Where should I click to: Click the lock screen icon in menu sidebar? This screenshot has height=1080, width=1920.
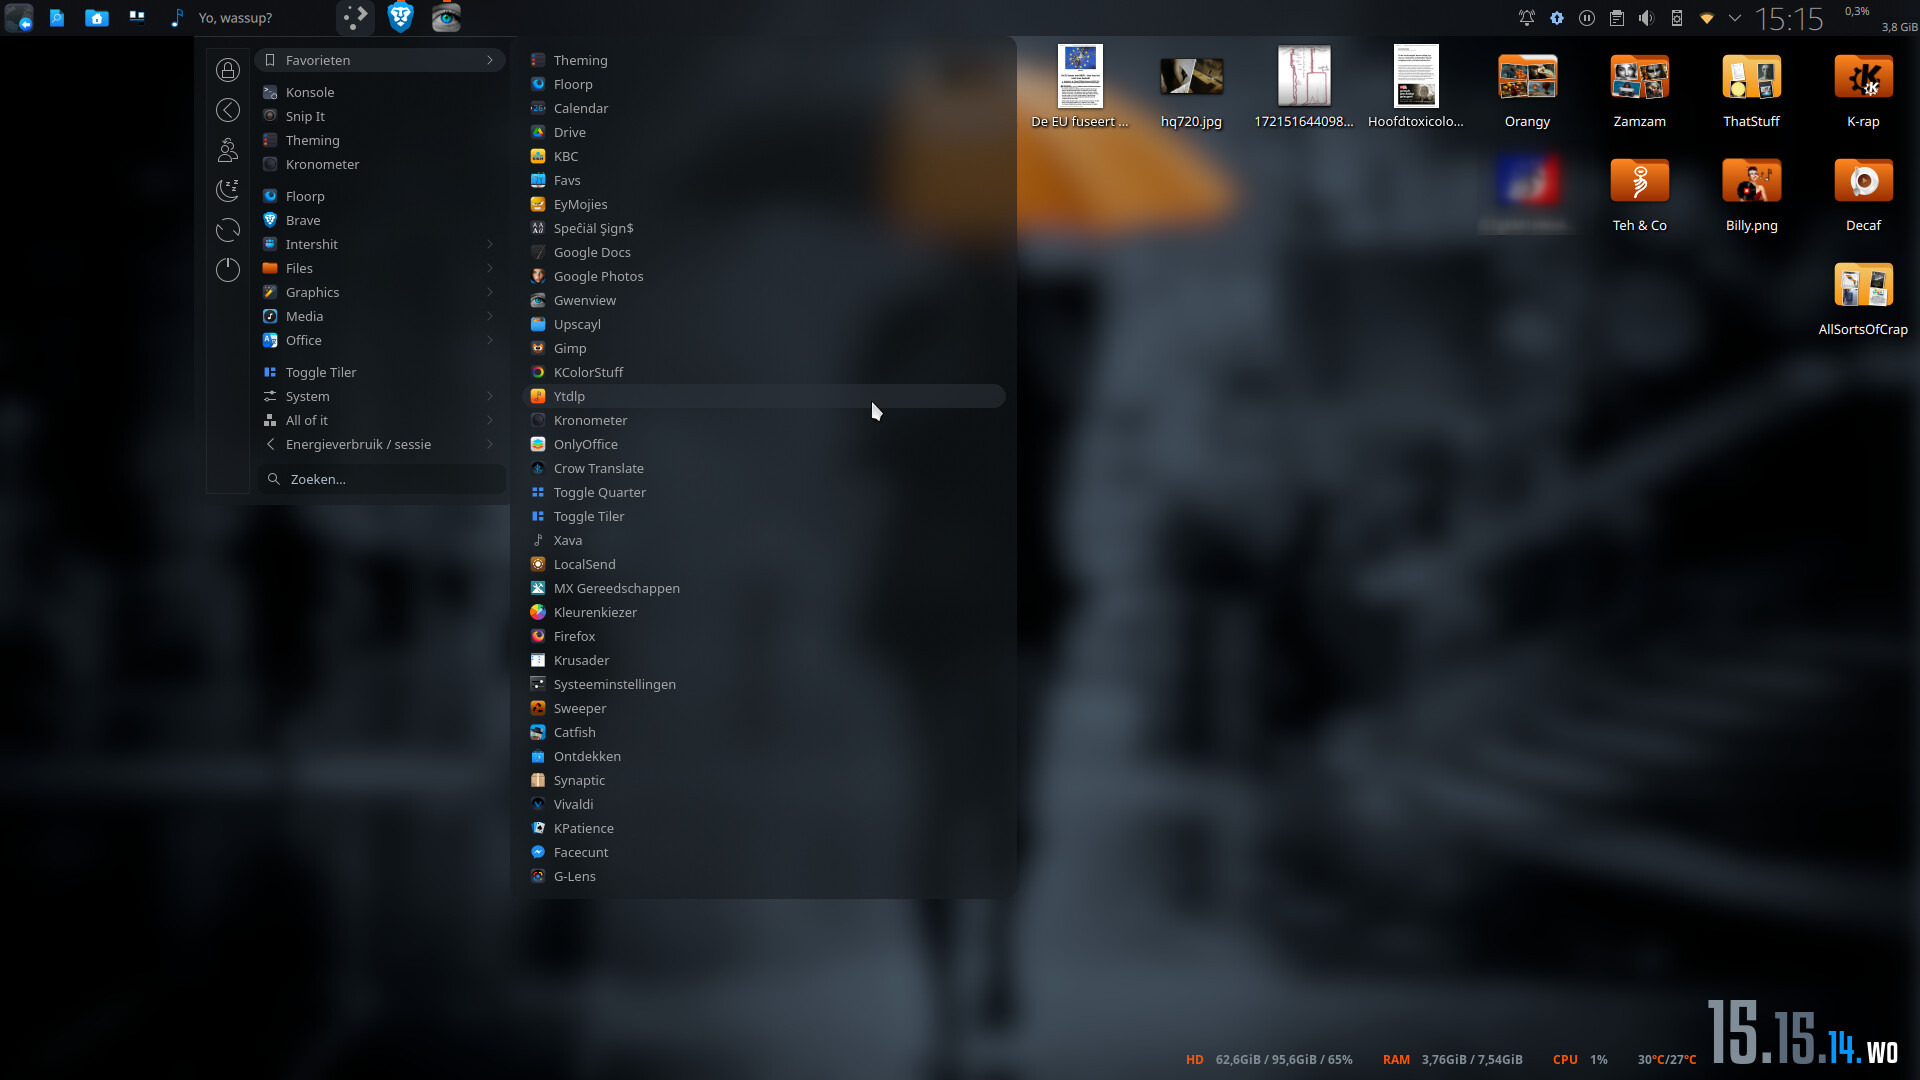(x=228, y=70)
